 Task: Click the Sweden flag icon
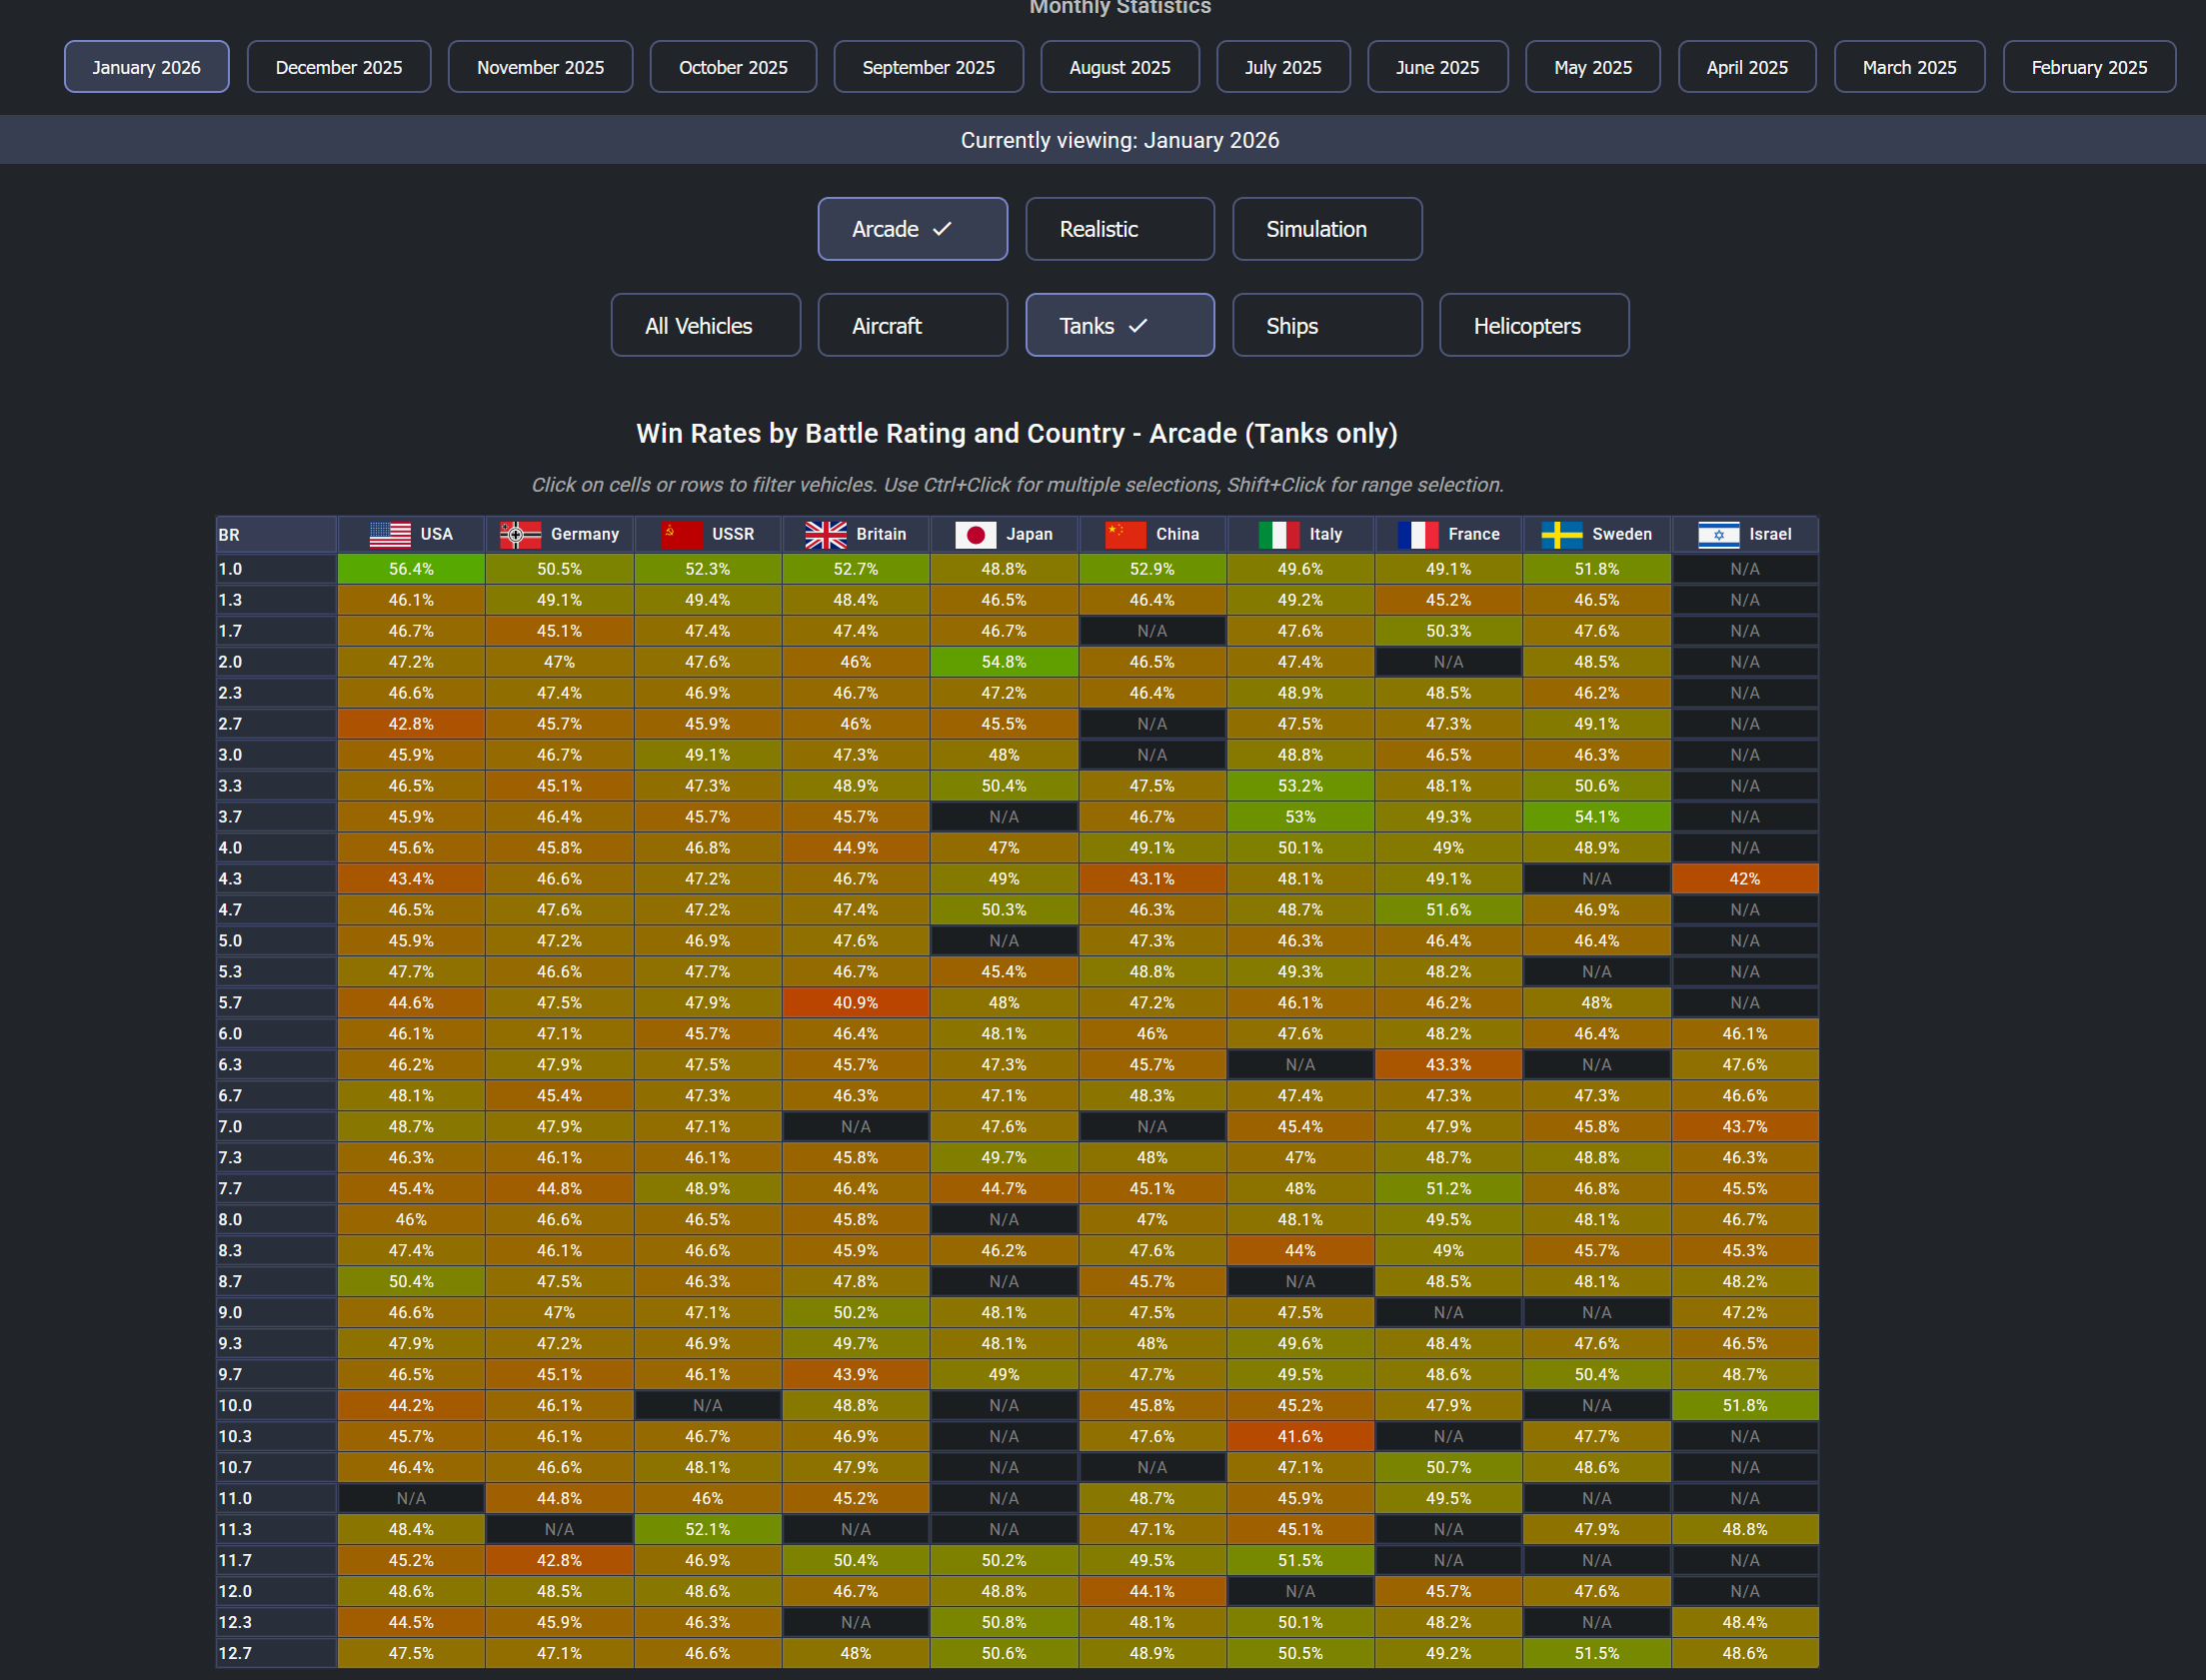tap(1561, 535)
